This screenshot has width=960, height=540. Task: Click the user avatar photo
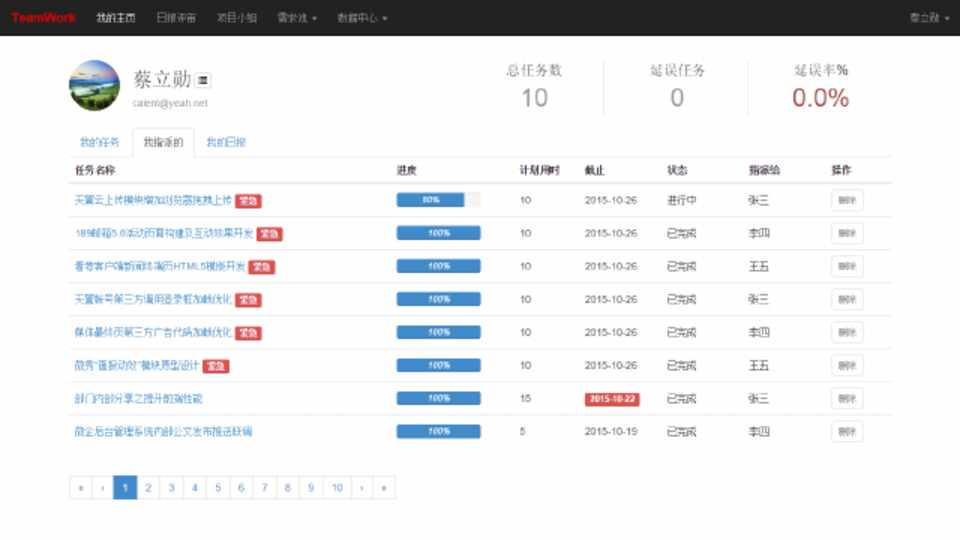coord(94,86)
